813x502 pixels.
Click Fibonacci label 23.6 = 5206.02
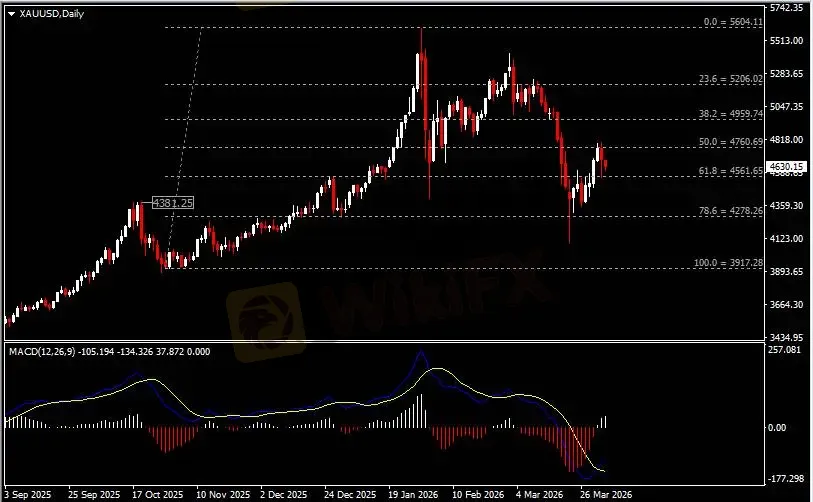tap(731, 79)
